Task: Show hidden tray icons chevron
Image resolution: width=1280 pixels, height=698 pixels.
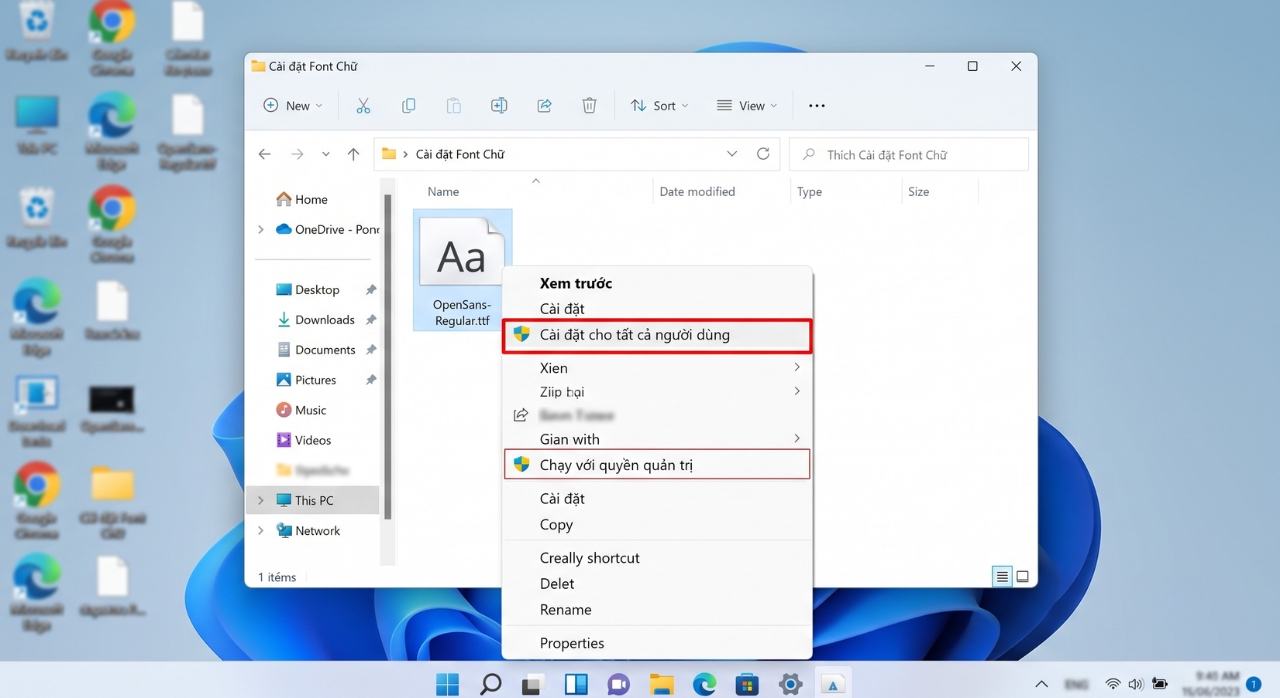Action: point(1042,685)
